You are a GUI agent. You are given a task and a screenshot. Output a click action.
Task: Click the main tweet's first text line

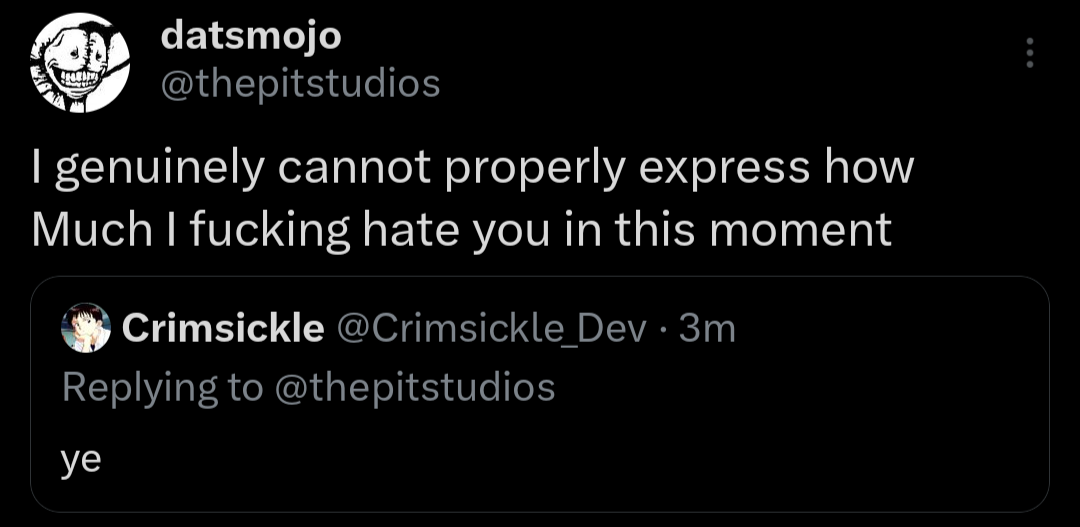pyautogui.click(x=472, y=169)
